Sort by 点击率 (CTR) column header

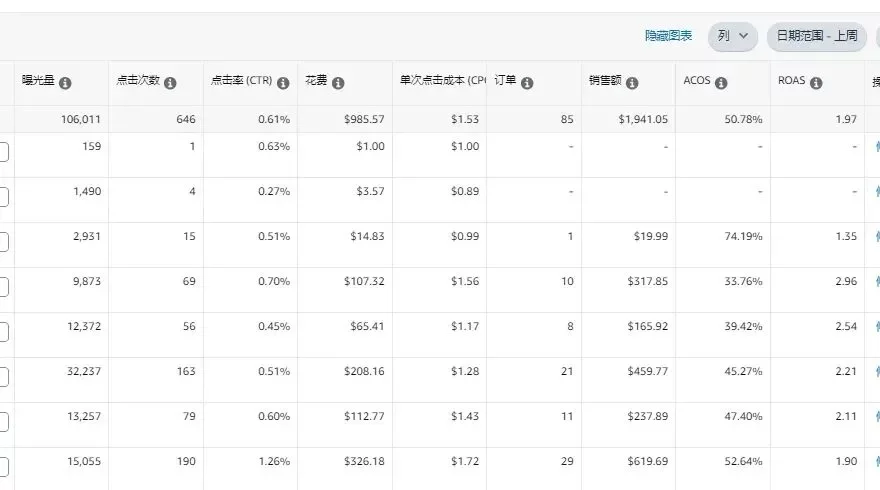tap(241, 80)
